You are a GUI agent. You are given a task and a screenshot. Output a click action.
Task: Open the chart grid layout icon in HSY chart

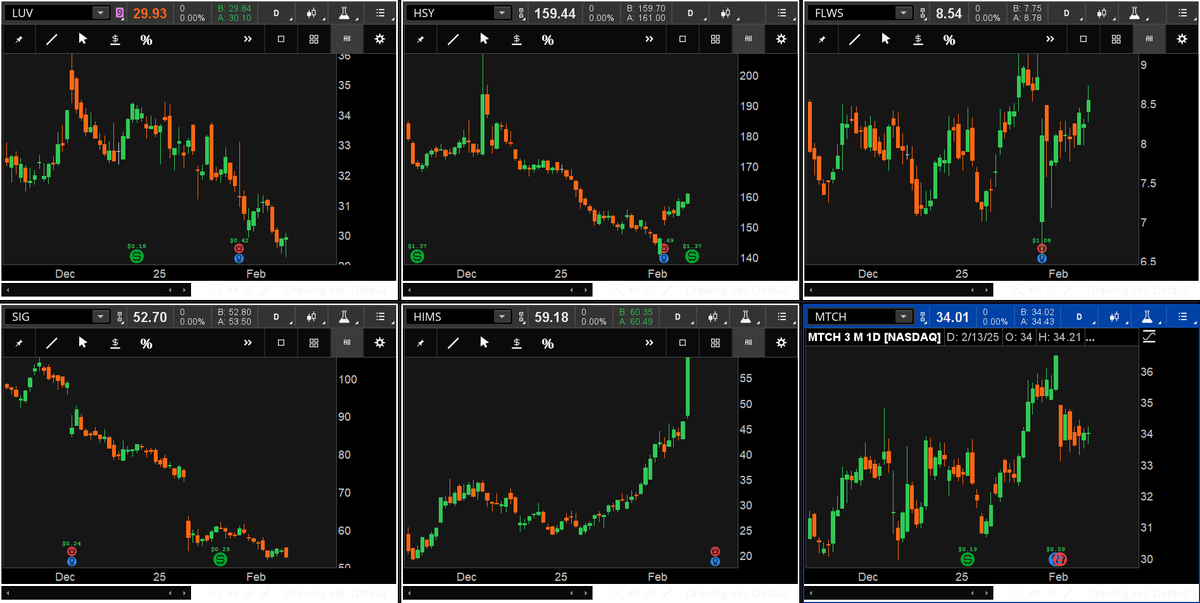[x=715, y=39]
